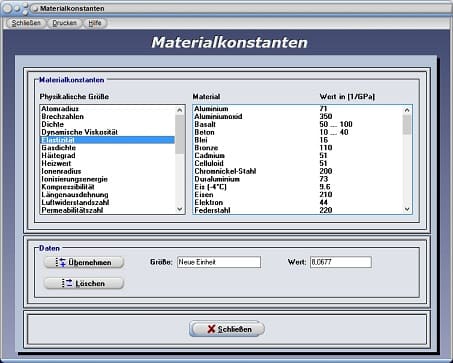Click into the Größe input field
Viewport: 453px width, 363px height.
(219, 262)
